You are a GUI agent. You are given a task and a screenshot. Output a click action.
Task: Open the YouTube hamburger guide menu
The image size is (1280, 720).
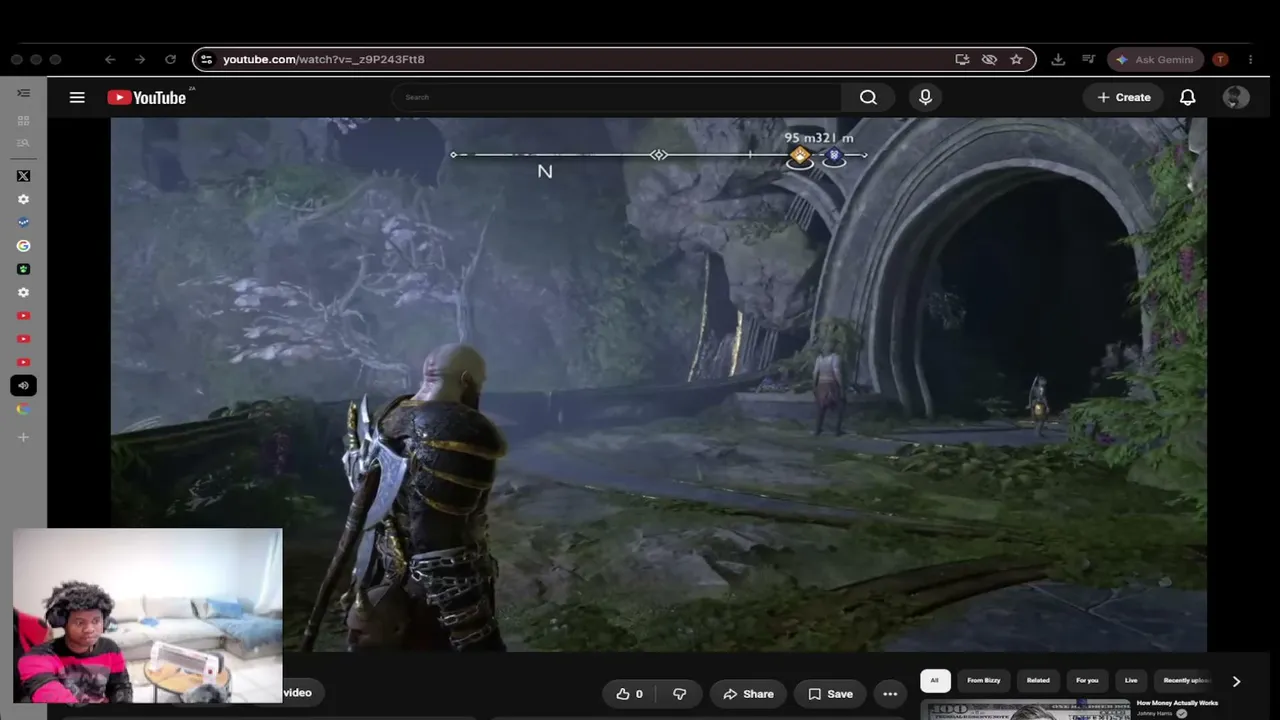[77, 97]
